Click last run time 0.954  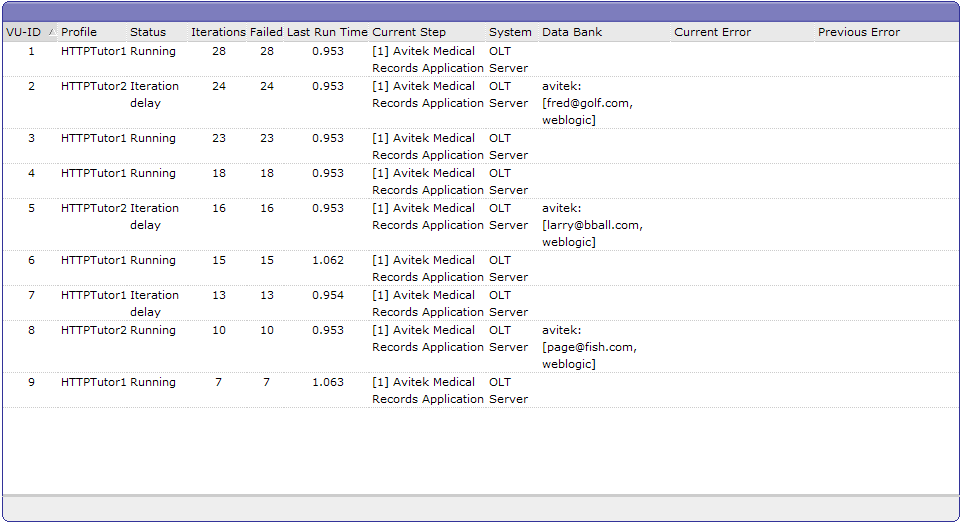(328, 295)
